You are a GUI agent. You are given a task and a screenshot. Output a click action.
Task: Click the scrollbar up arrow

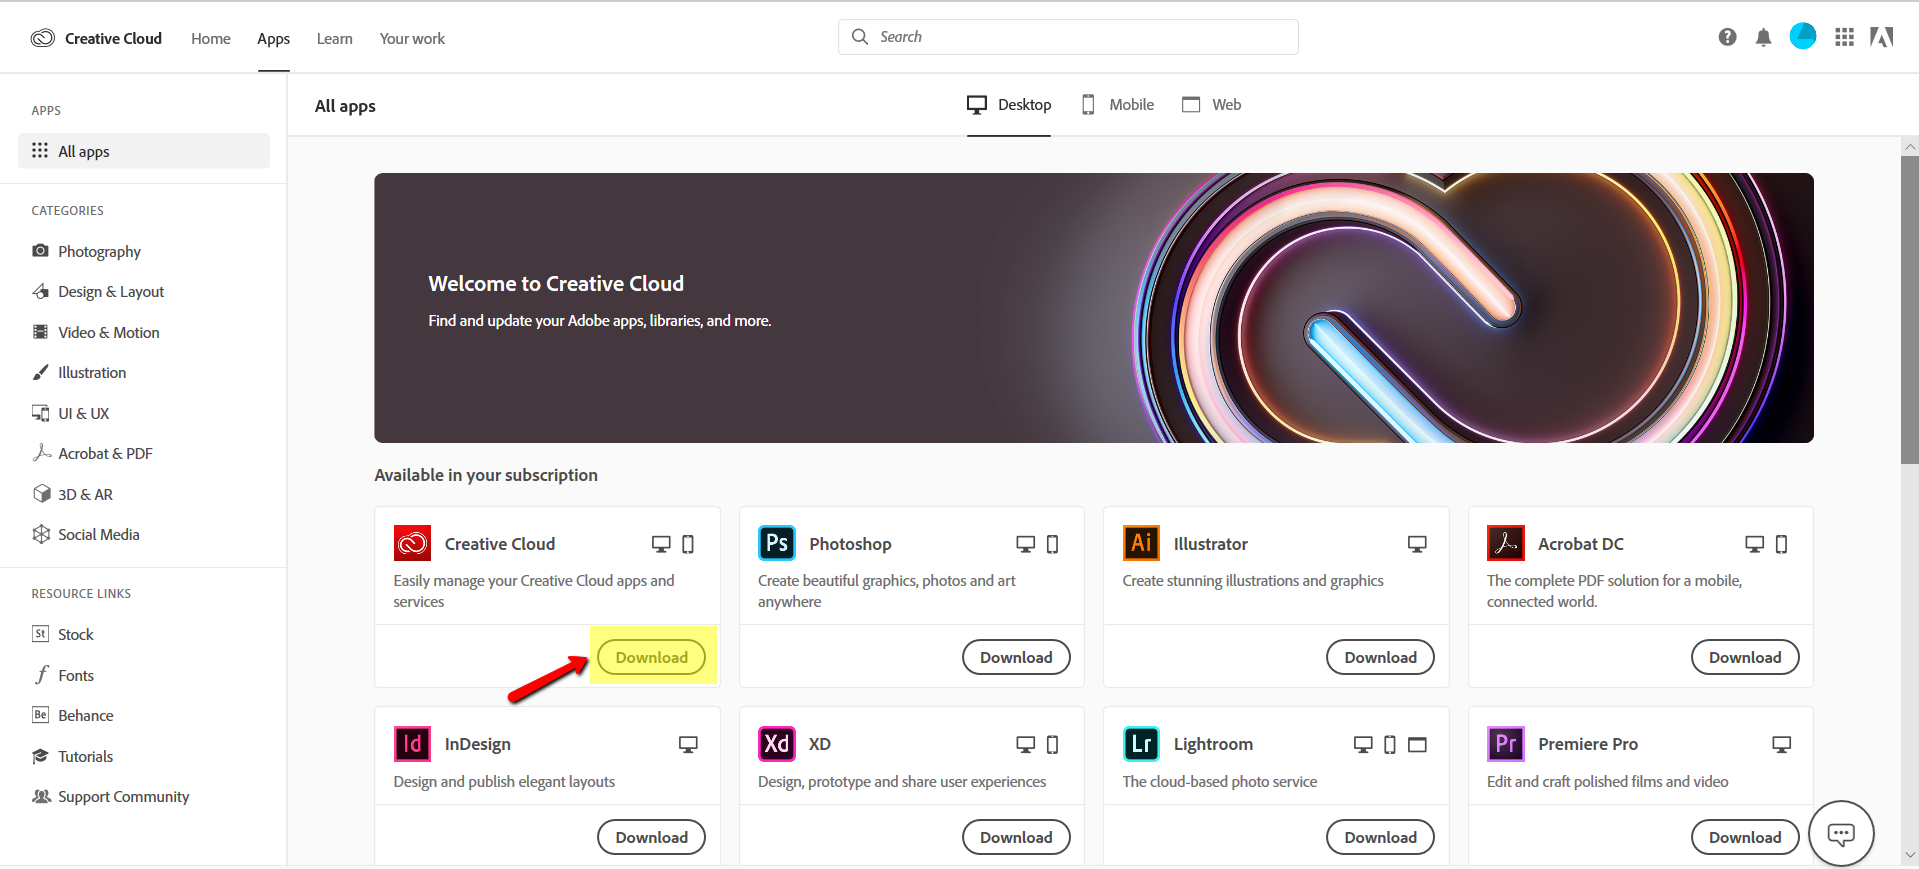coord(1909,146)
